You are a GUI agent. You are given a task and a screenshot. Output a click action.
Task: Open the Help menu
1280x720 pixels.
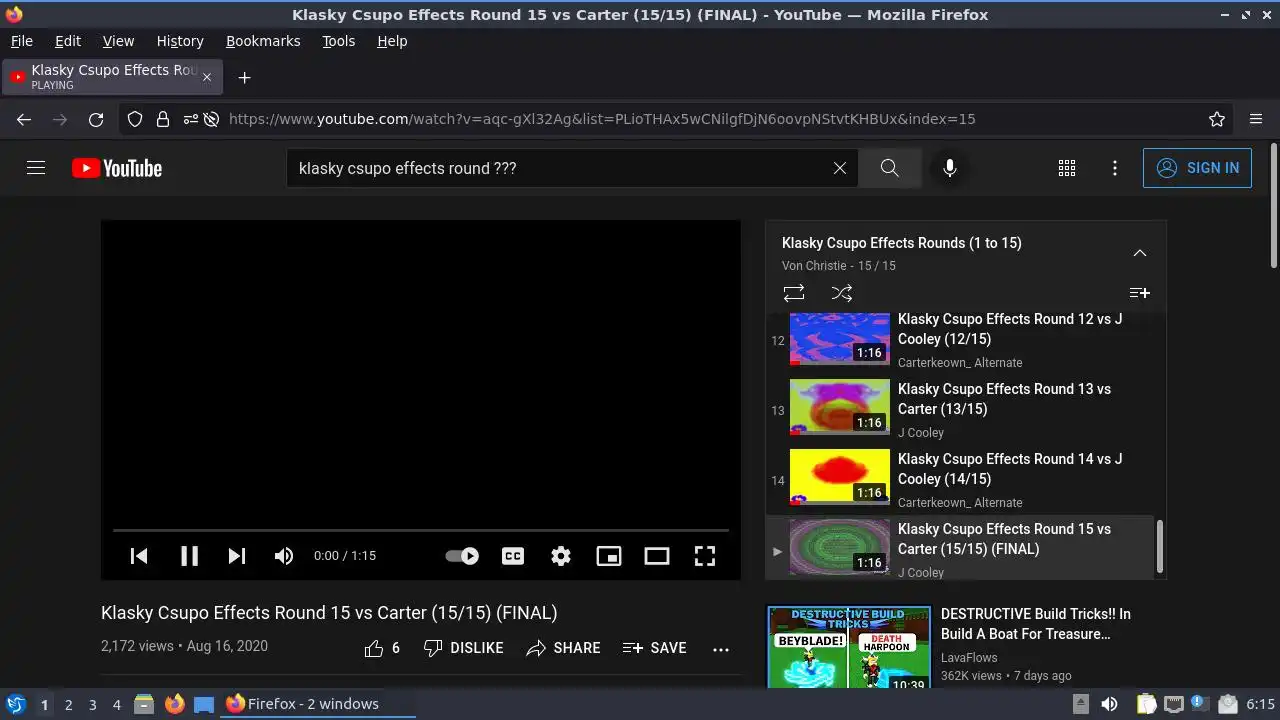(x=392, y=41)
